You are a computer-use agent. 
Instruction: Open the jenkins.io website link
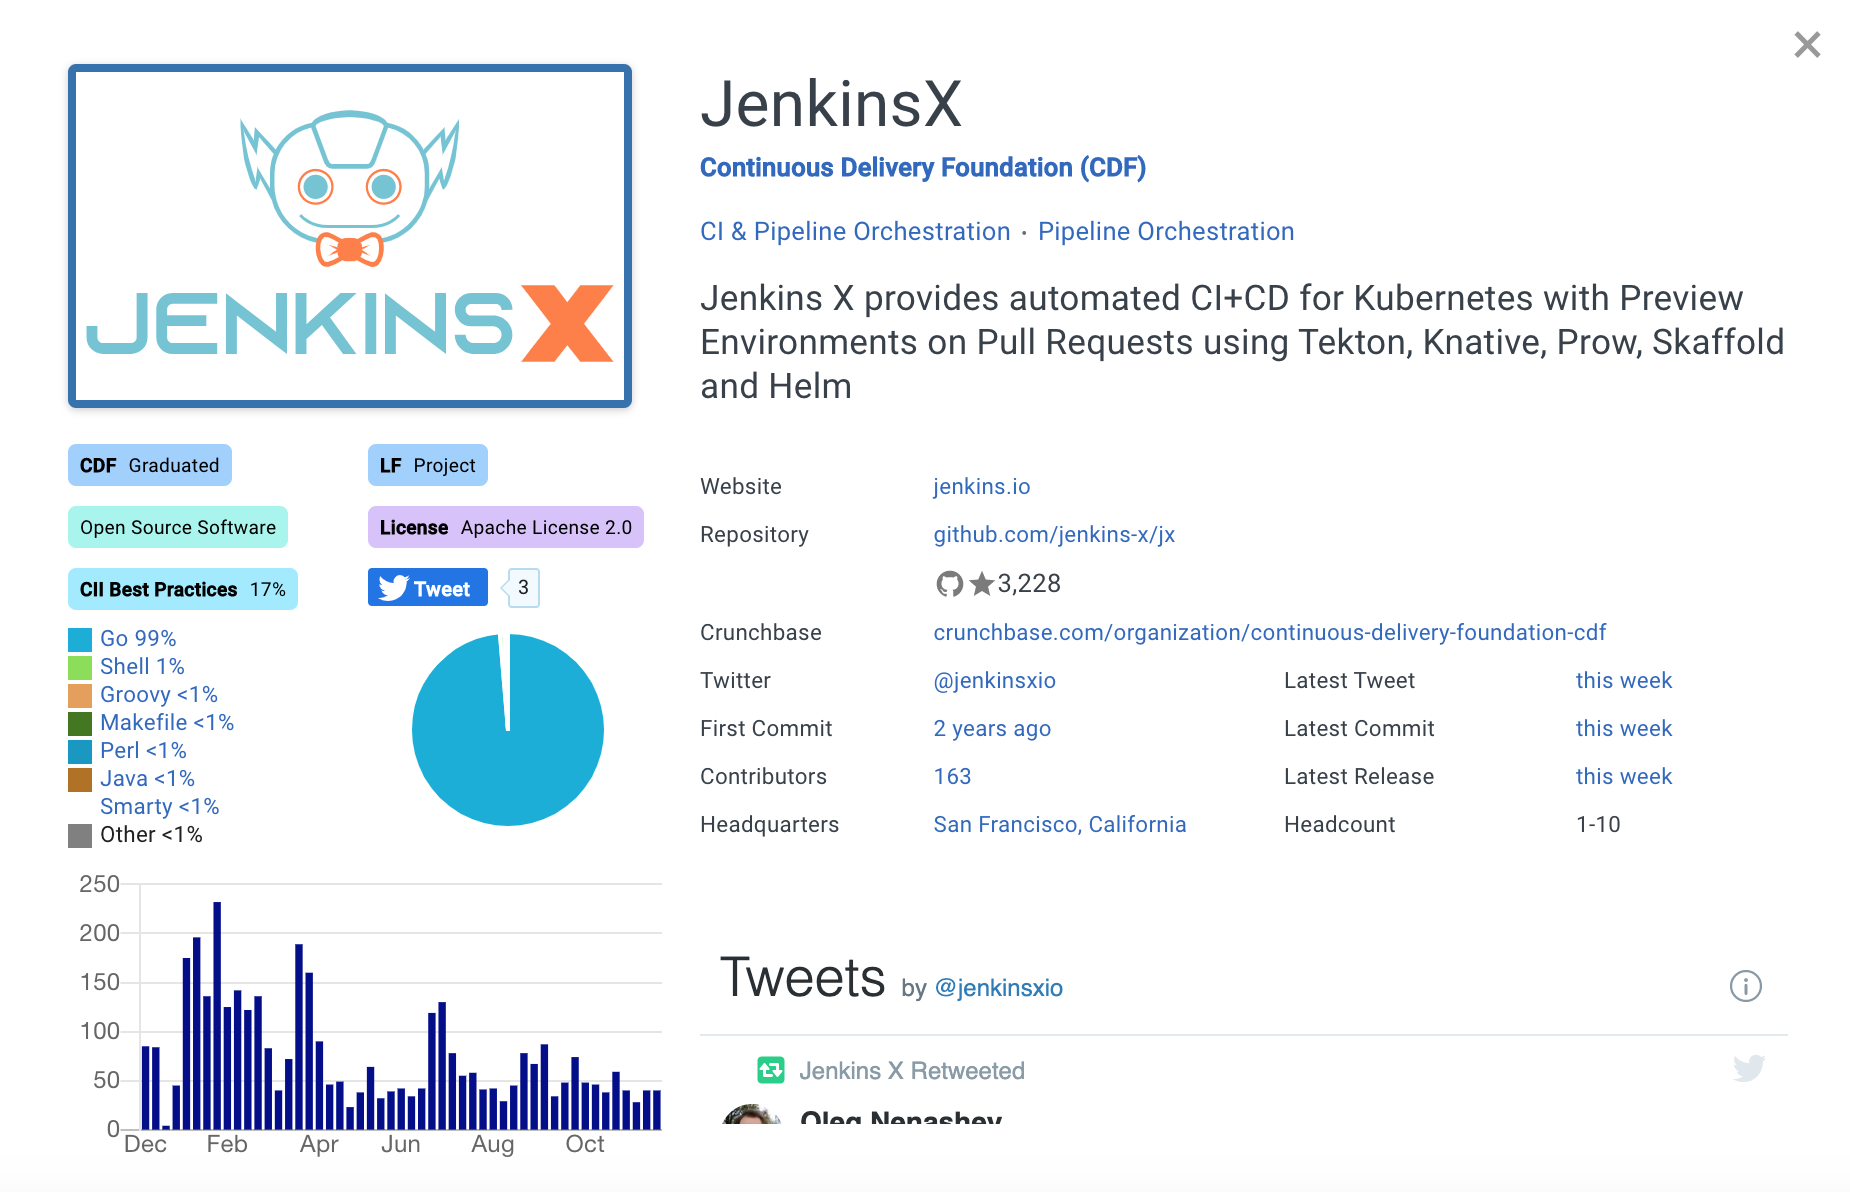[x=981, y=487]
